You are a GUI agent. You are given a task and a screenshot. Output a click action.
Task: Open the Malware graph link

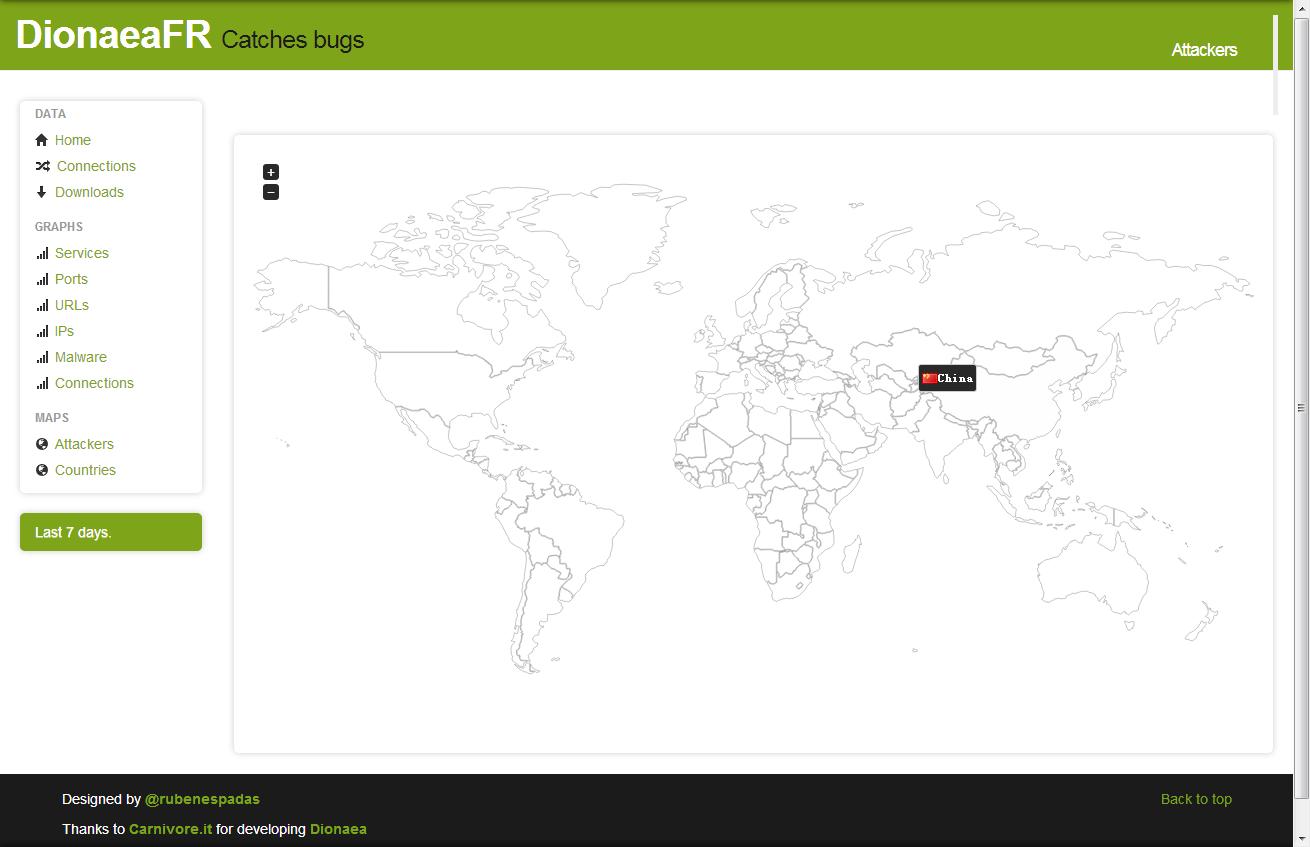tap(81, 357)
